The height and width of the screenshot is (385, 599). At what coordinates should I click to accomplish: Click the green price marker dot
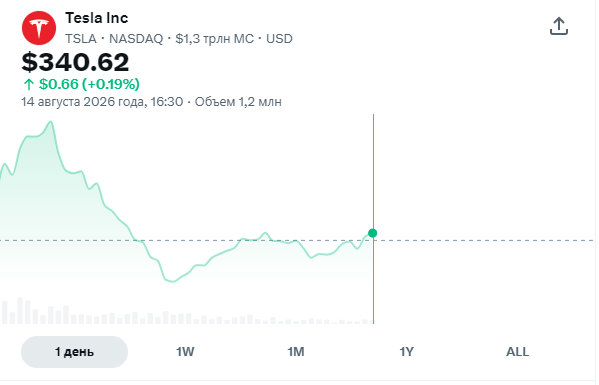pyautogui.click(x=375, y=234)
